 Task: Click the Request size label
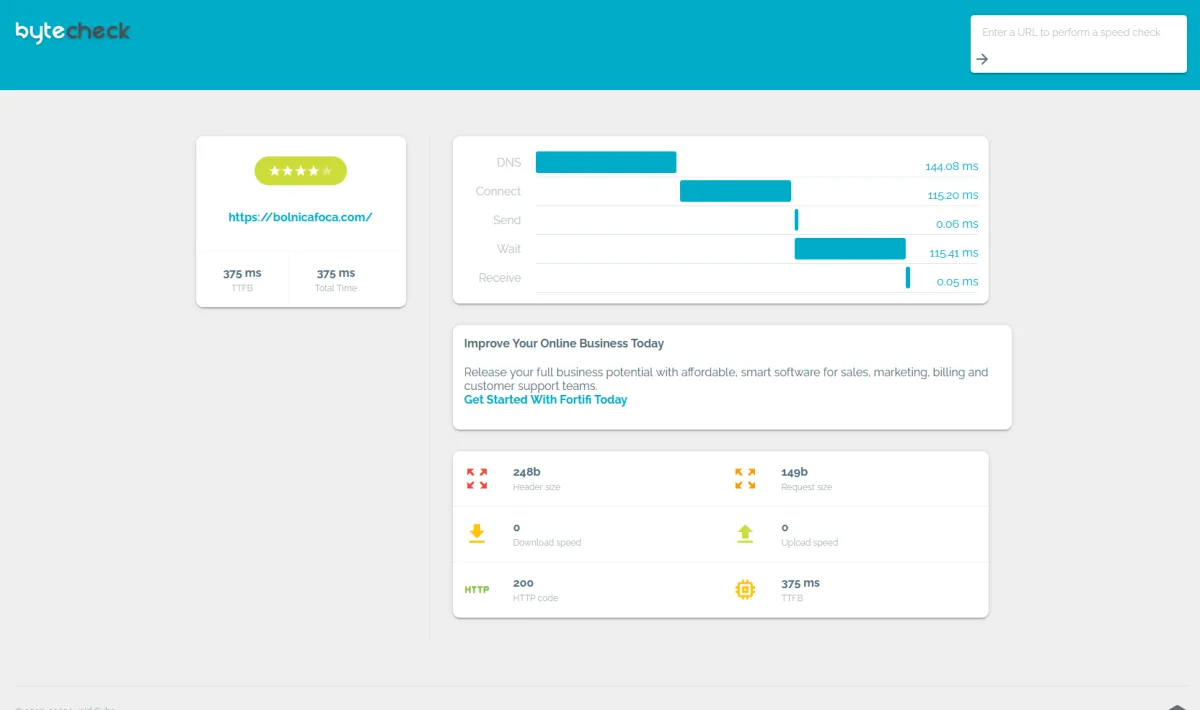(806, 487)
